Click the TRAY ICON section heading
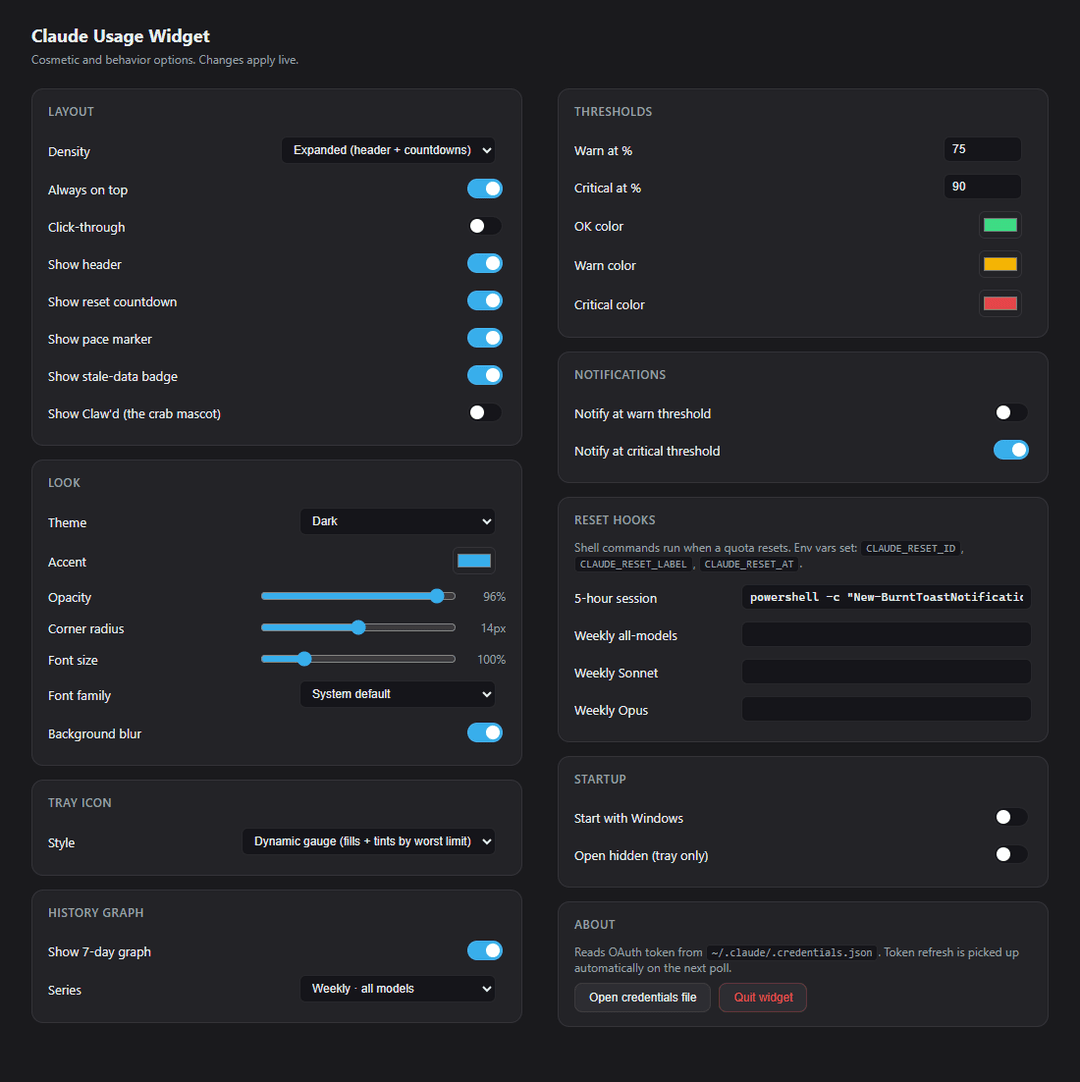1080x1082 pixels. (79, 803)
